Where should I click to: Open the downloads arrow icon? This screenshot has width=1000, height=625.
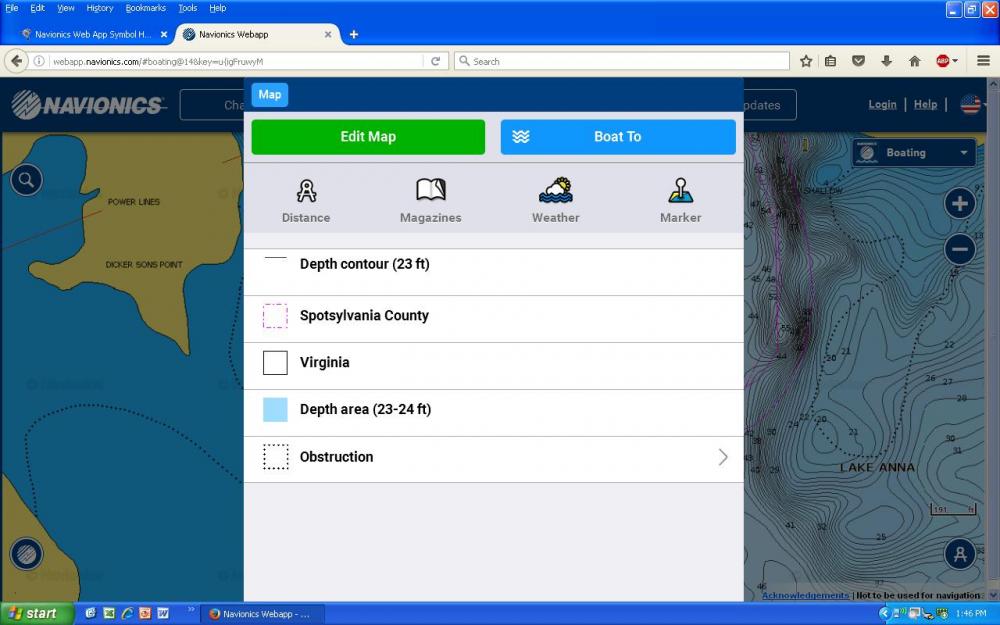886,61
